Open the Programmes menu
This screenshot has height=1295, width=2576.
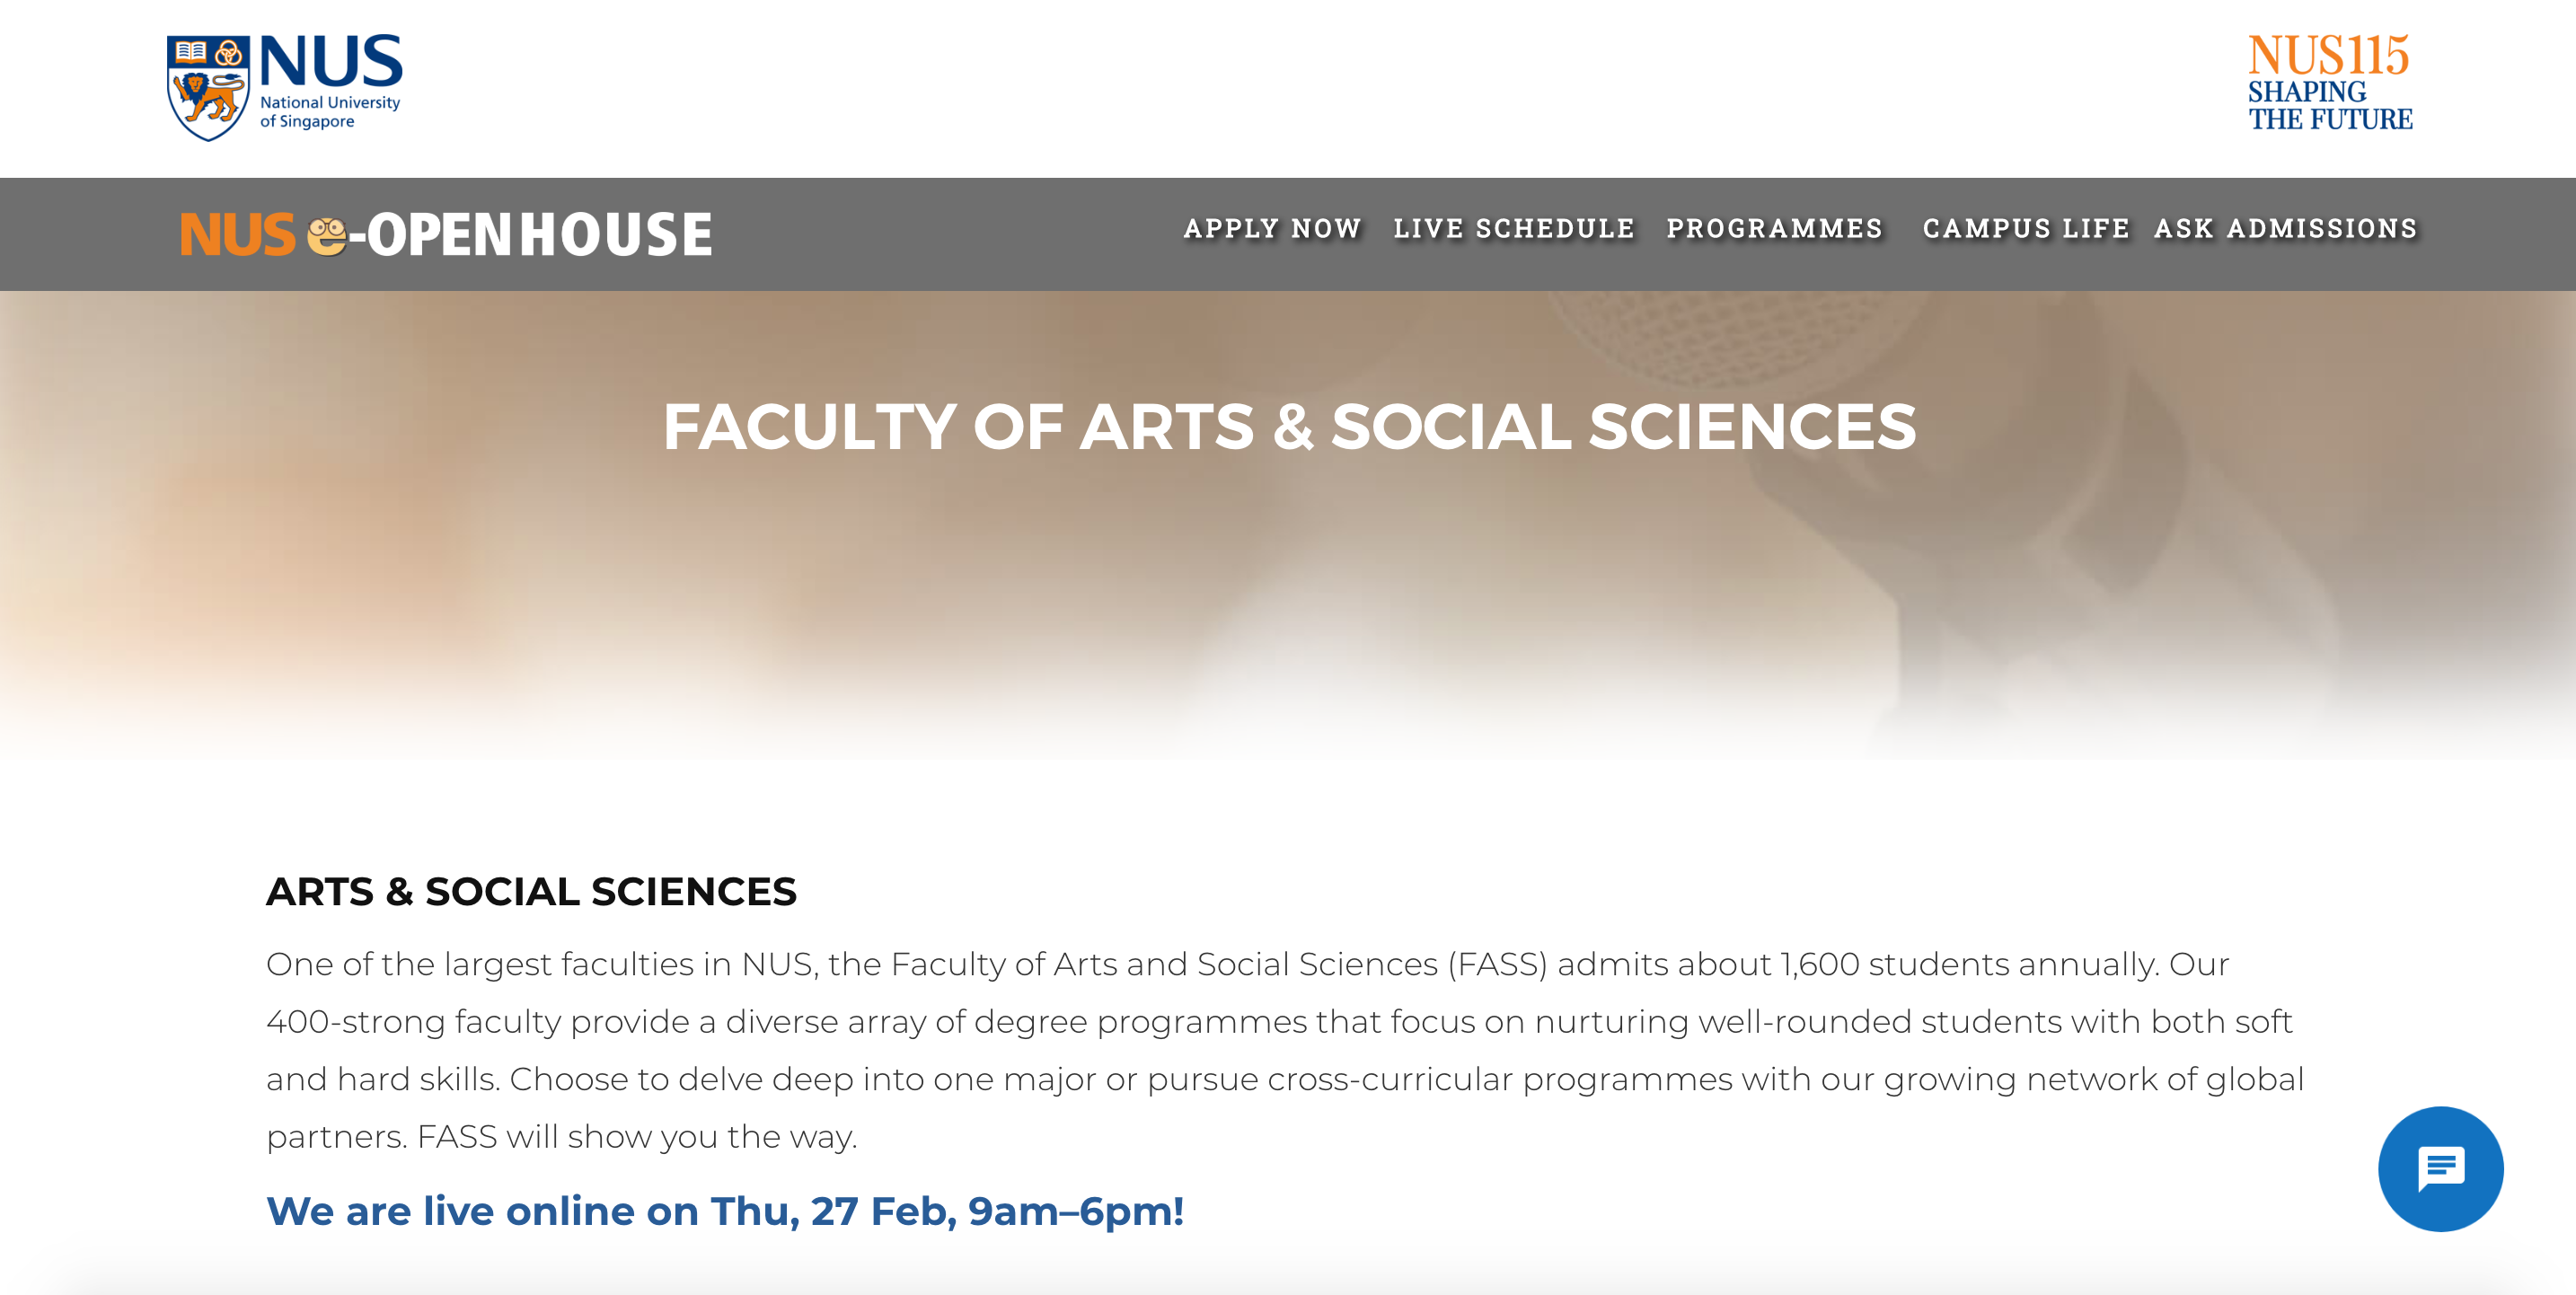(1774, 229)
